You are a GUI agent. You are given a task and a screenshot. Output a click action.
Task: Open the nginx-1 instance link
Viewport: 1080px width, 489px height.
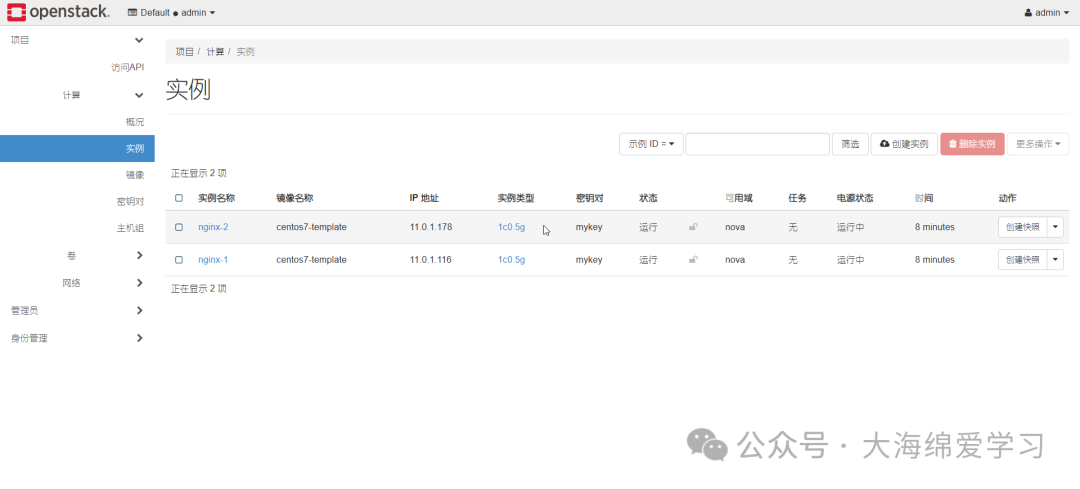point(213,260)
